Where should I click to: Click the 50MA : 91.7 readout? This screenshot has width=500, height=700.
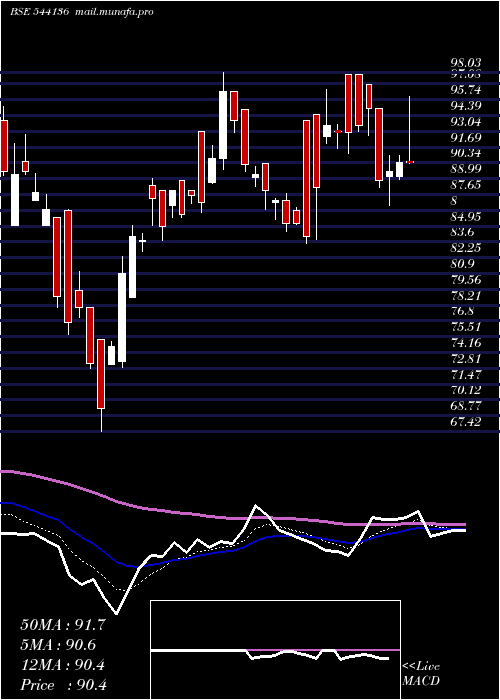click(63, 625)
